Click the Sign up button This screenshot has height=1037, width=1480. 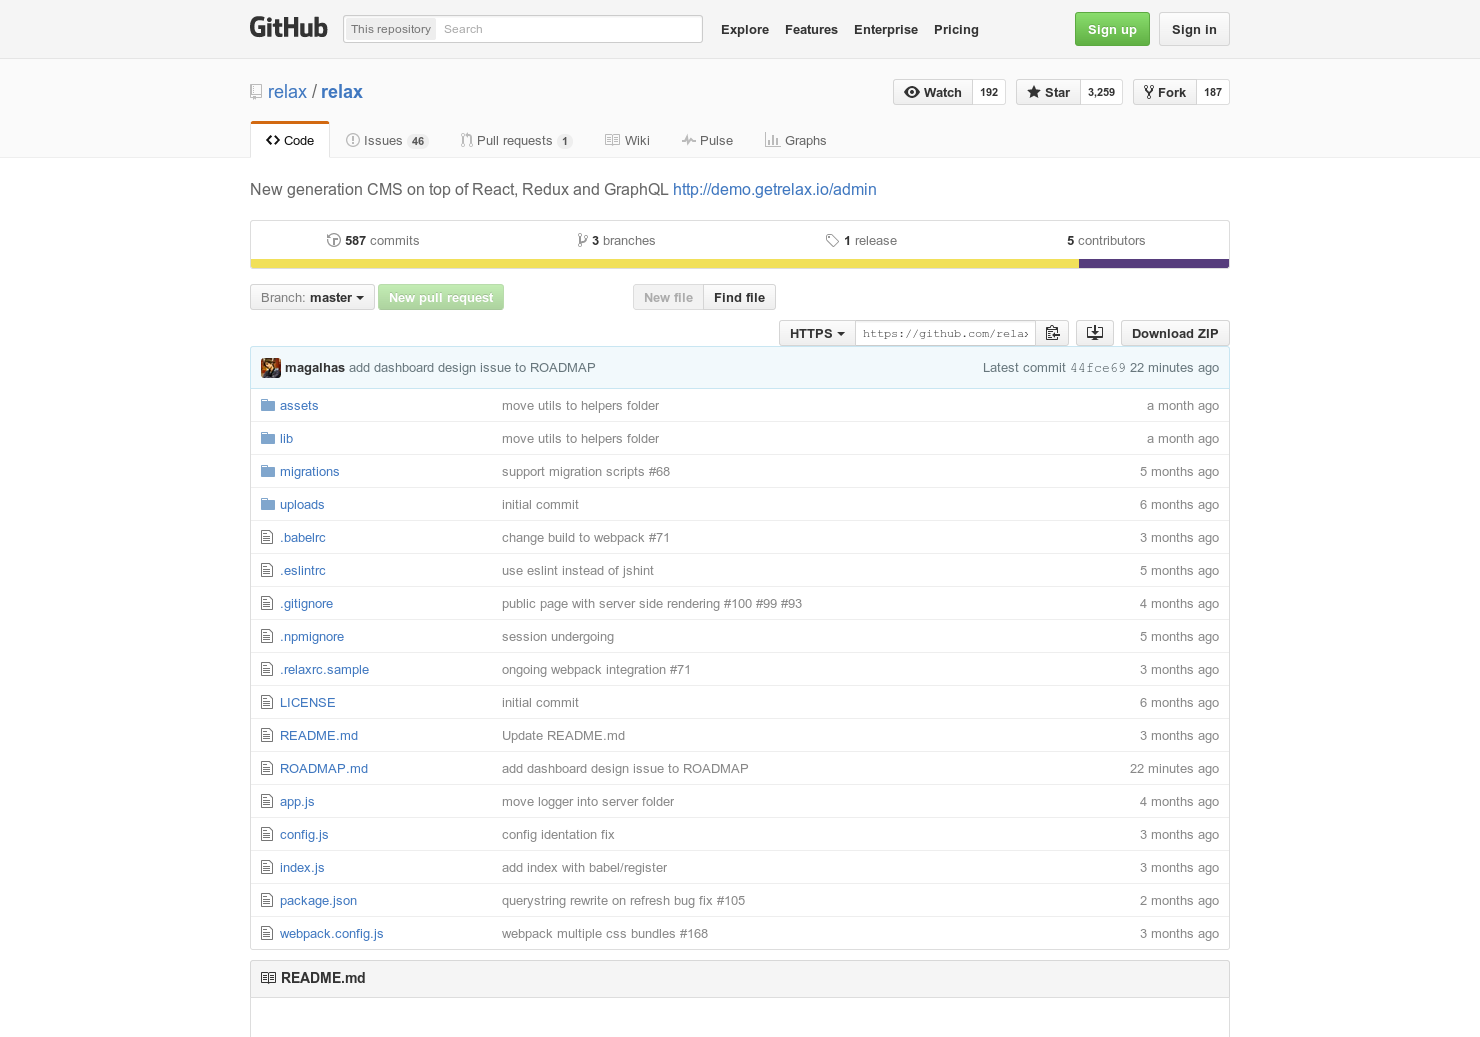1112,29
